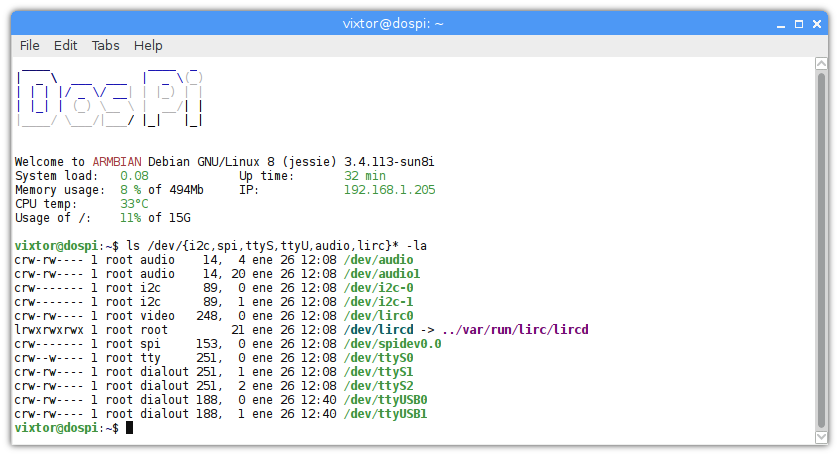The width and height of the screenshot is (840, 456).
Task: Click the window title vixtor@dospi: ~
Action: tap(393, 24)
